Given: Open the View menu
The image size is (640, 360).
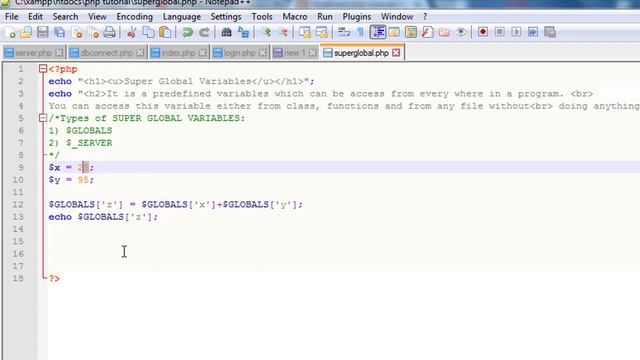Looking at the screenshot, I should 97,17.
